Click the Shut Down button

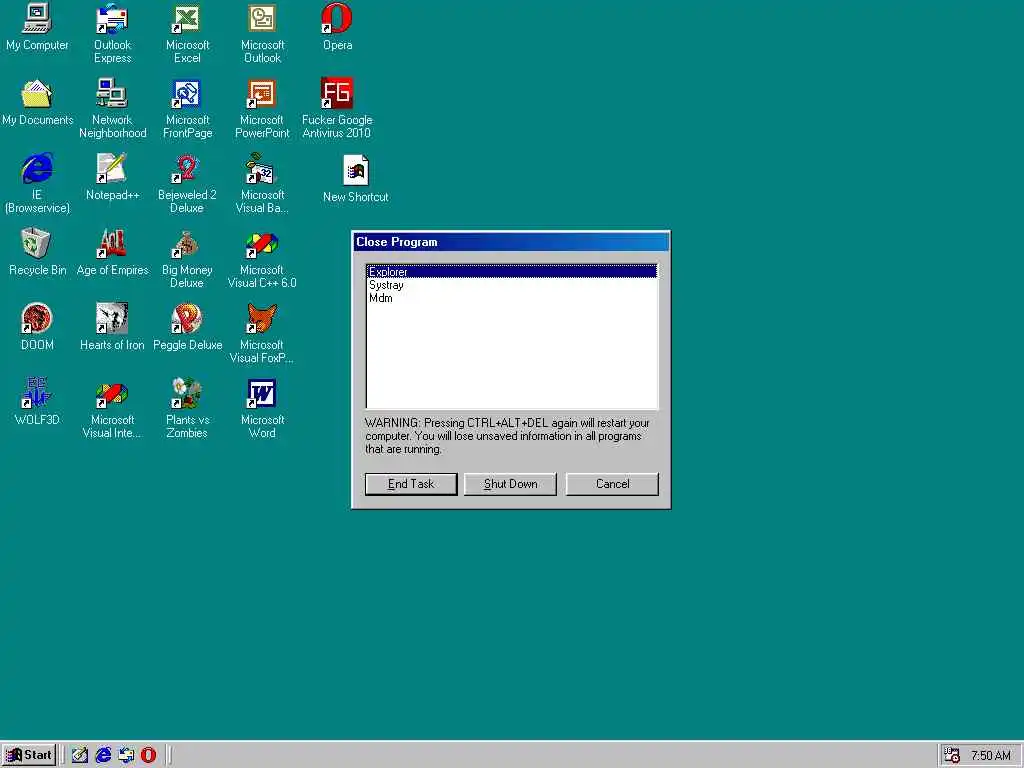510,484
